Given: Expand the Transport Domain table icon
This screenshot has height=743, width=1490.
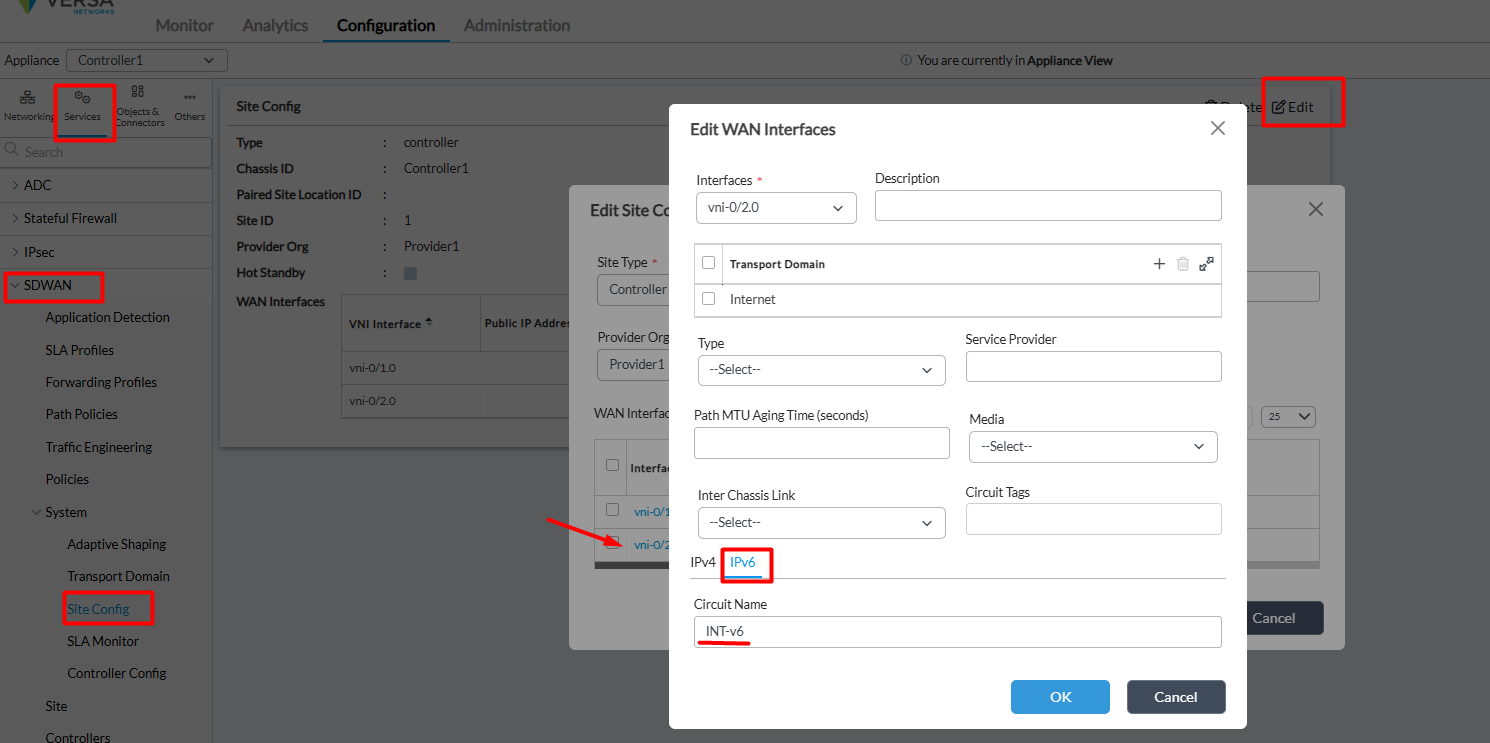Looking at the screenshot, I should click(x=1207, y=264).
